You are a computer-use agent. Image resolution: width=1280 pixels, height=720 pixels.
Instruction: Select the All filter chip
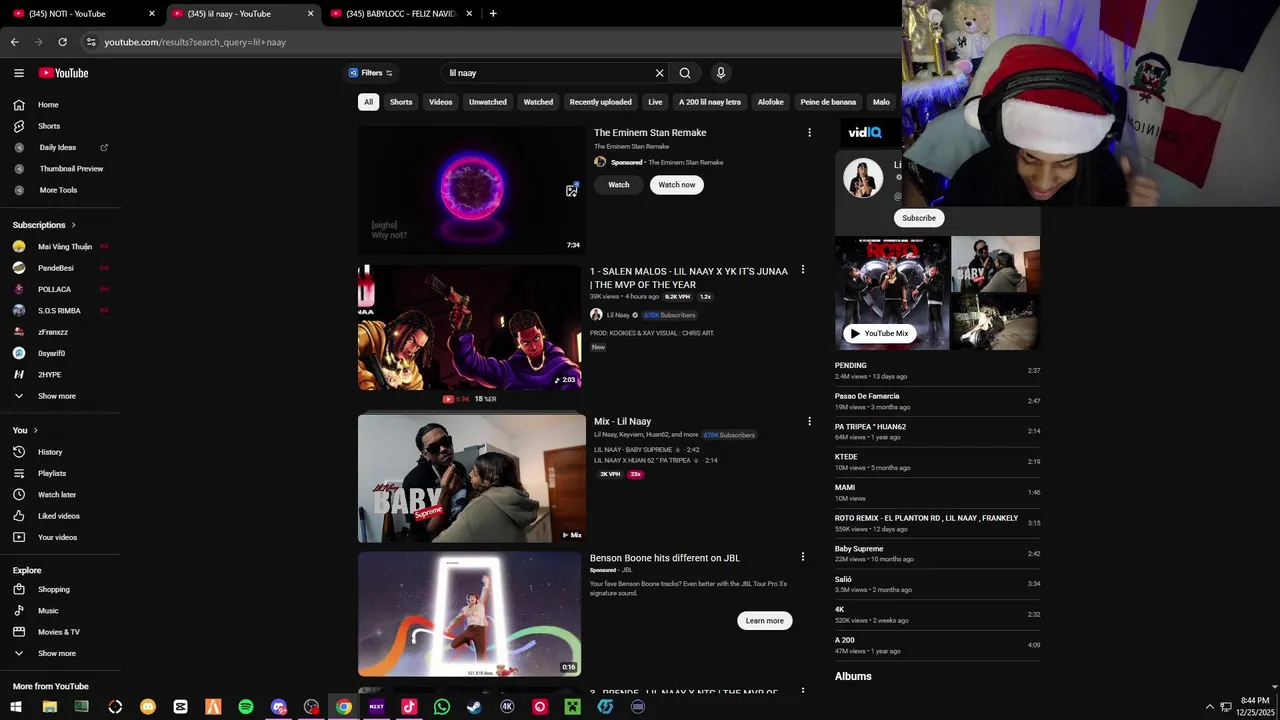coord(368,102)
